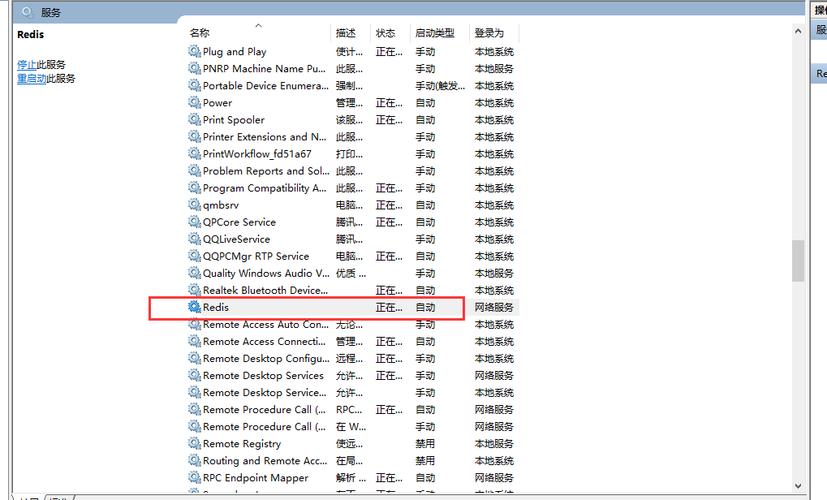This screenshot has width=827, height=500.
Task: Click the 服务 magnifier icon in the header
Action: point(27,12)
